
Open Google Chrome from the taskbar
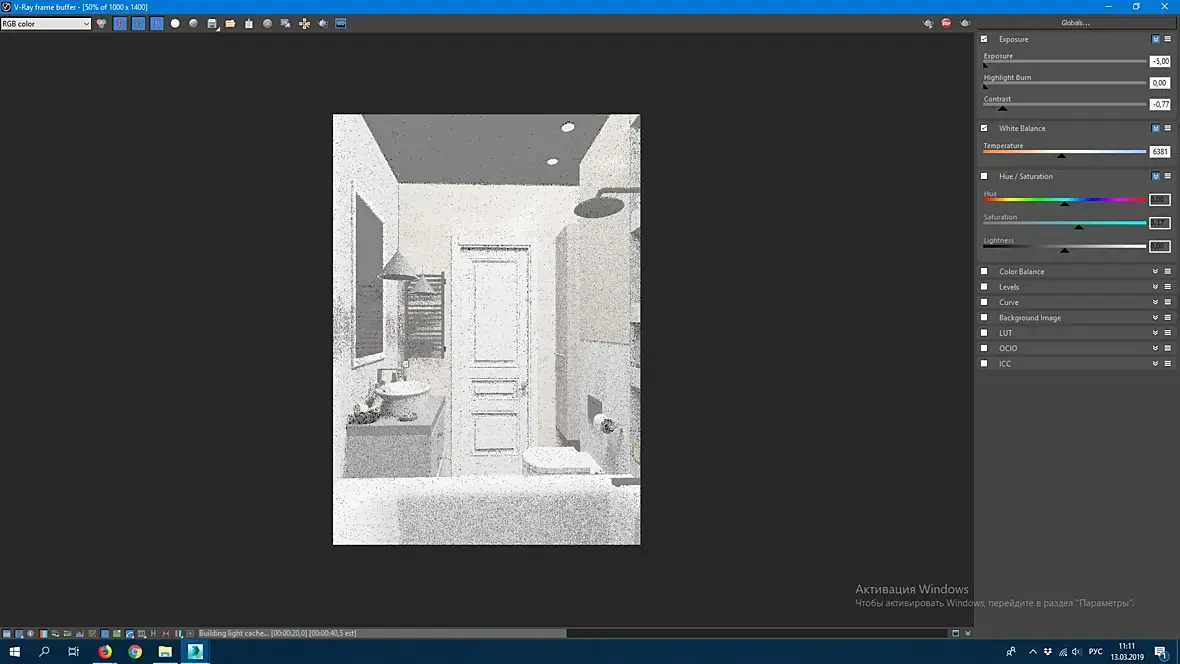click(135, 652)
